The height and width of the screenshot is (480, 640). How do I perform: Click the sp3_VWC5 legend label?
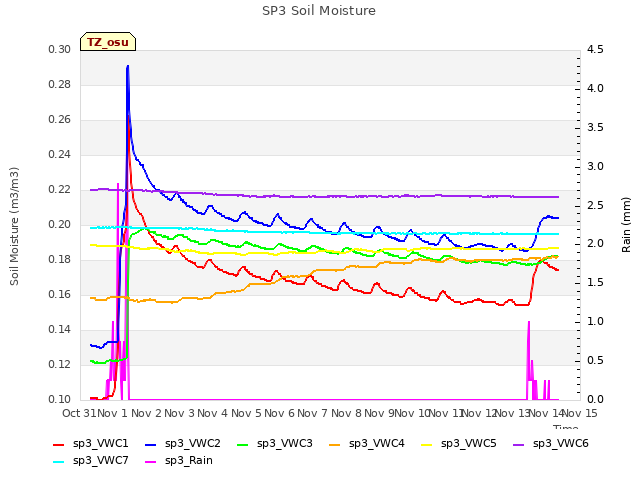coord(469,443)
